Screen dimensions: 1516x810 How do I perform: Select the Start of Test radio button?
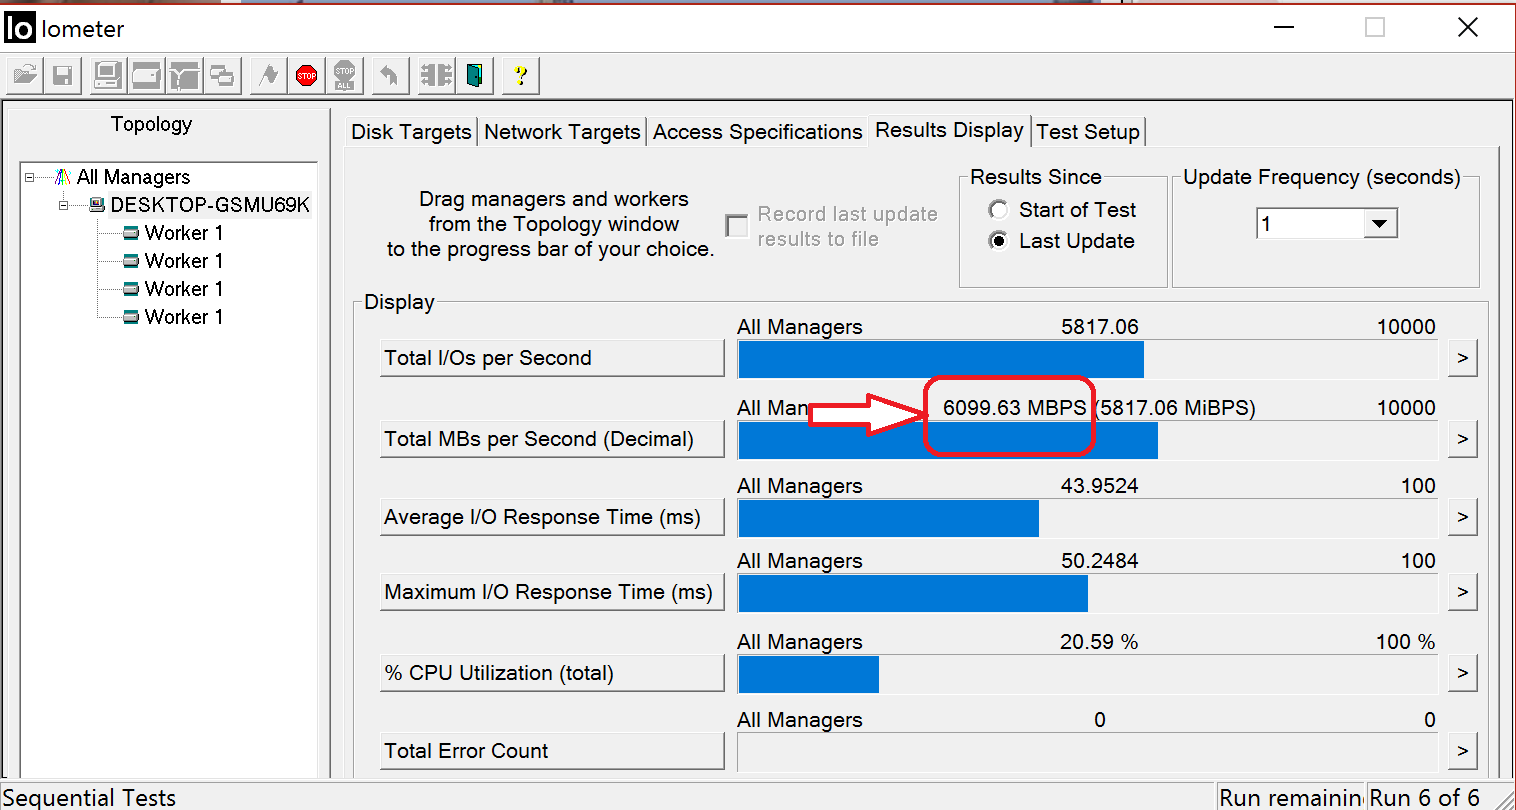click(x=998, y=210)
